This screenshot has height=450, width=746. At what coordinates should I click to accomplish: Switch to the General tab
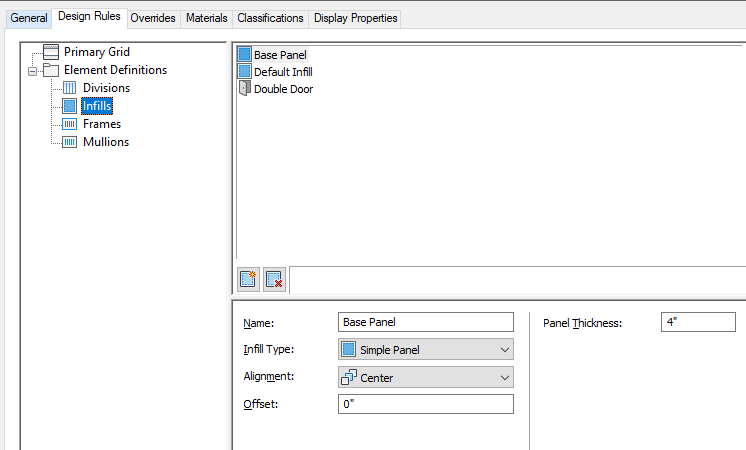29,18
